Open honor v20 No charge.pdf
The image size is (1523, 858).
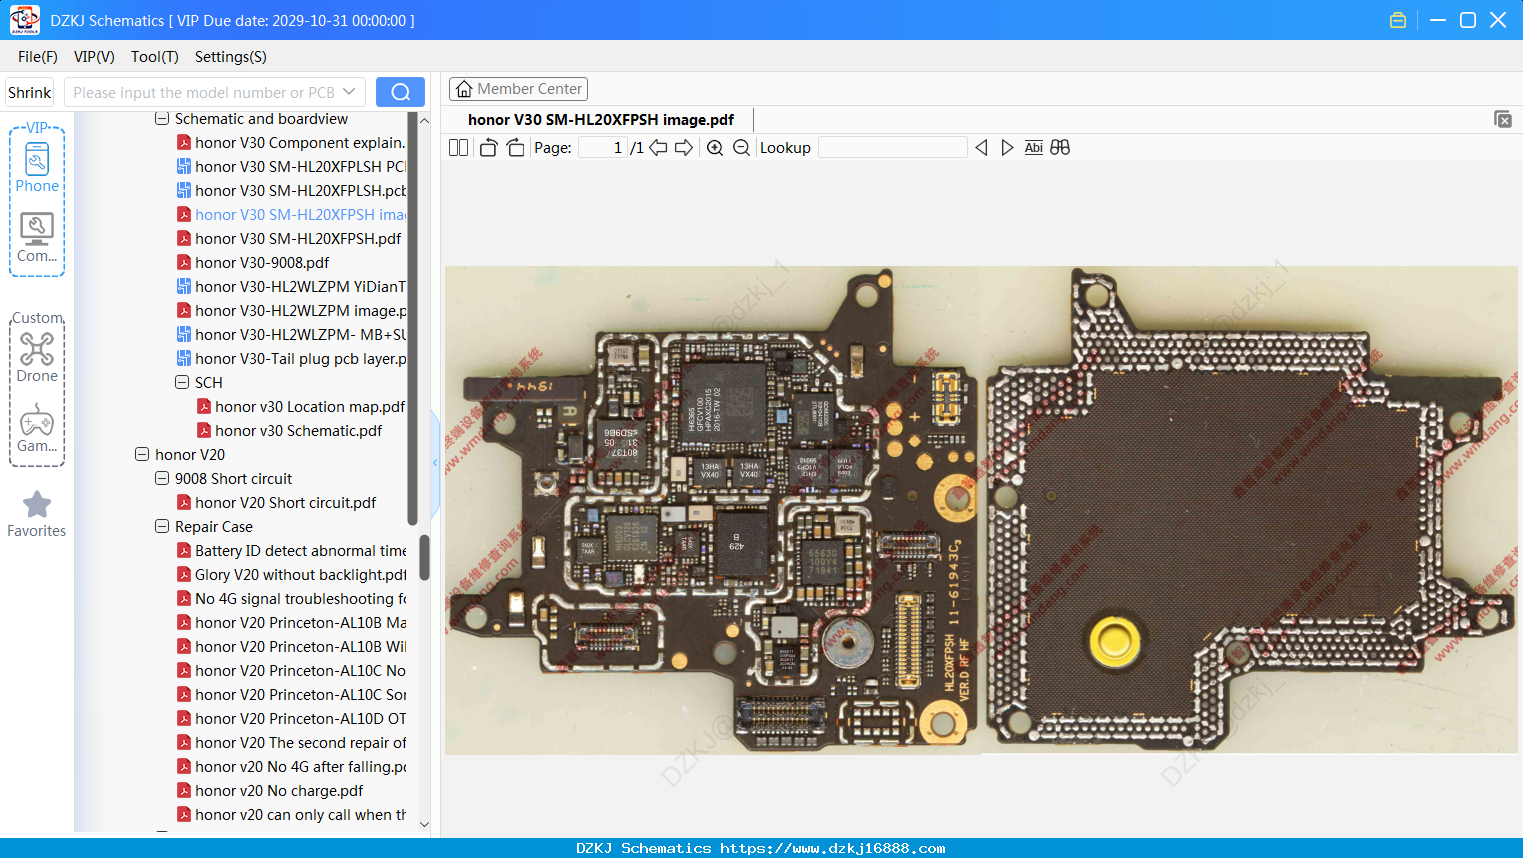tap(270, 791)
